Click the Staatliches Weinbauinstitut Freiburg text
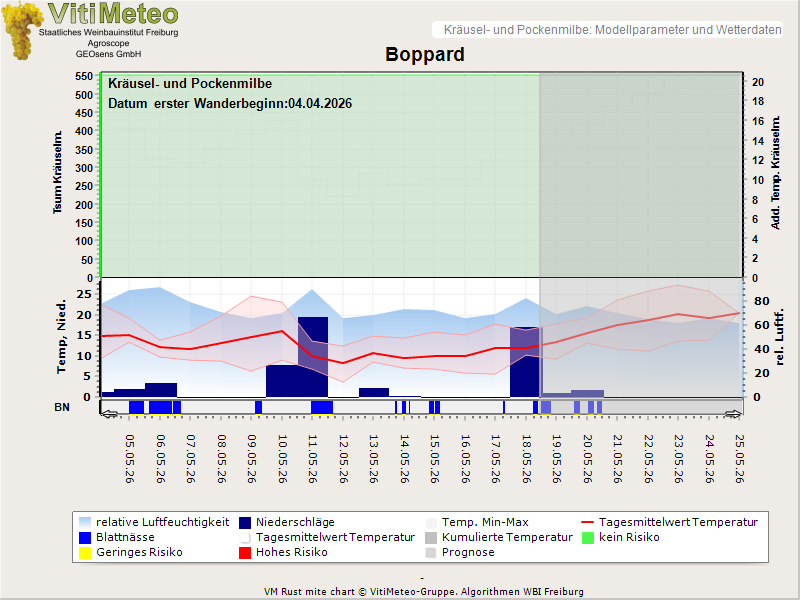Image resolution: width=800 pixels, height=600 pixels. click(x=109, y=33)
